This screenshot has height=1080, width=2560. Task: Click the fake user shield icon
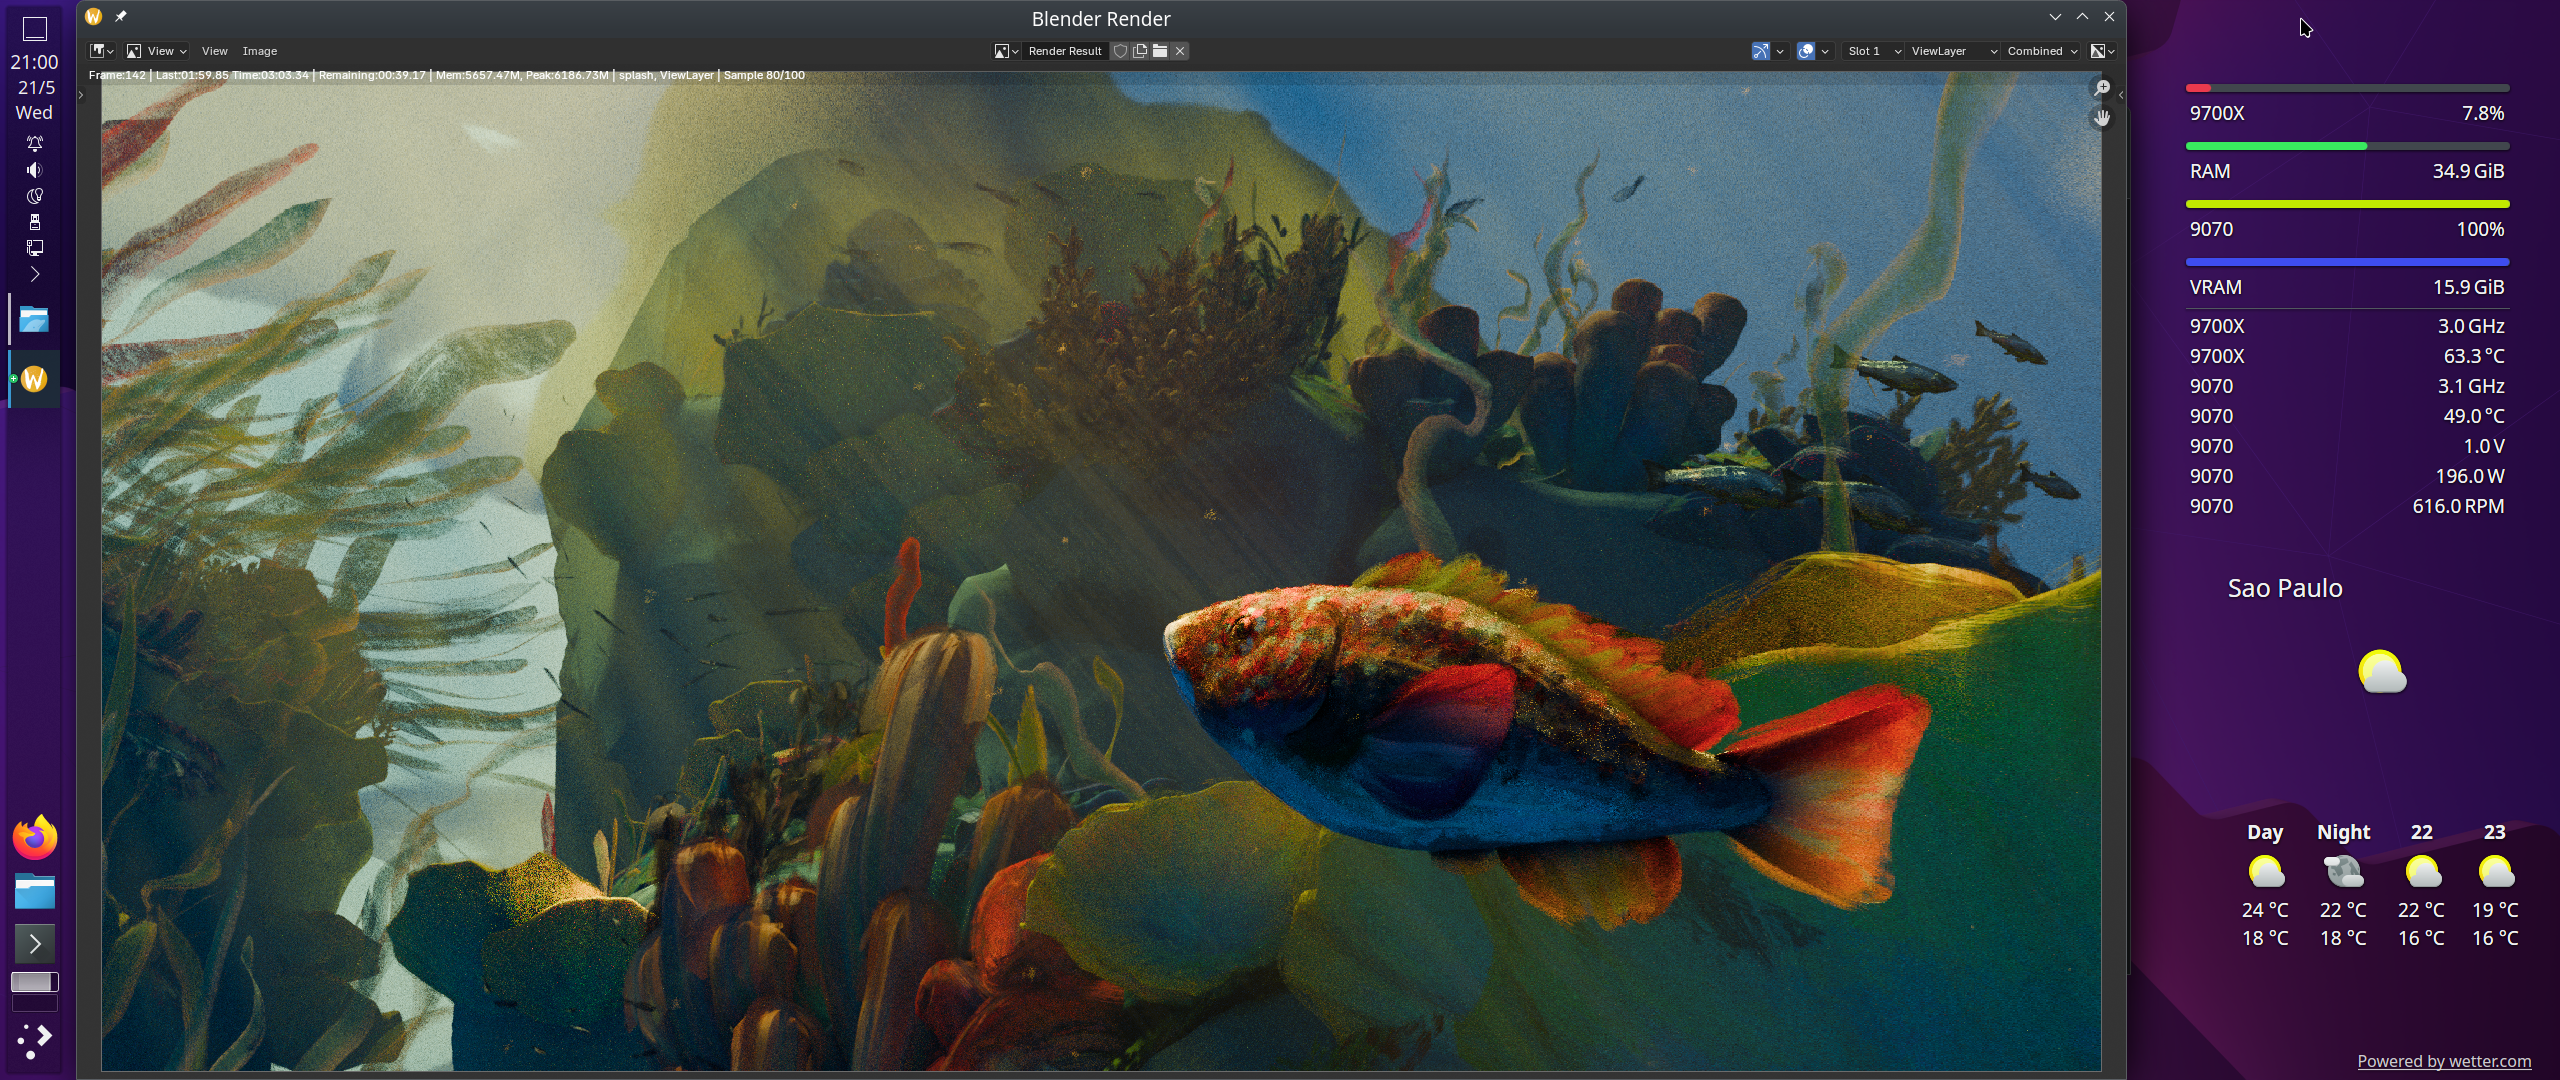click(x=1121, y=51)
